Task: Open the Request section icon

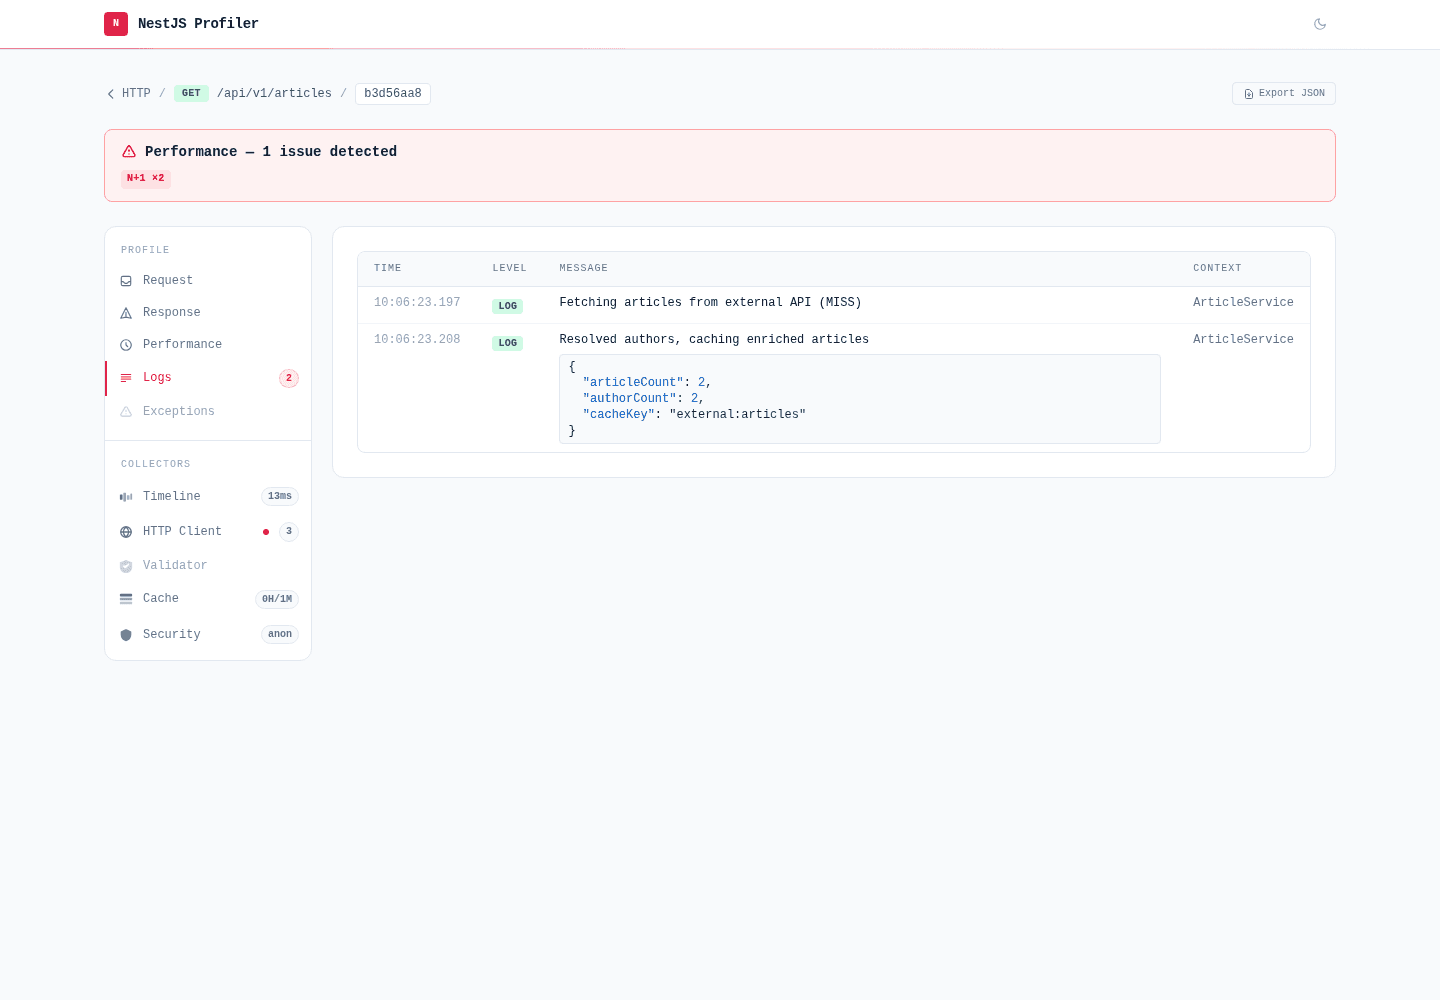Action: click(126, 281)
